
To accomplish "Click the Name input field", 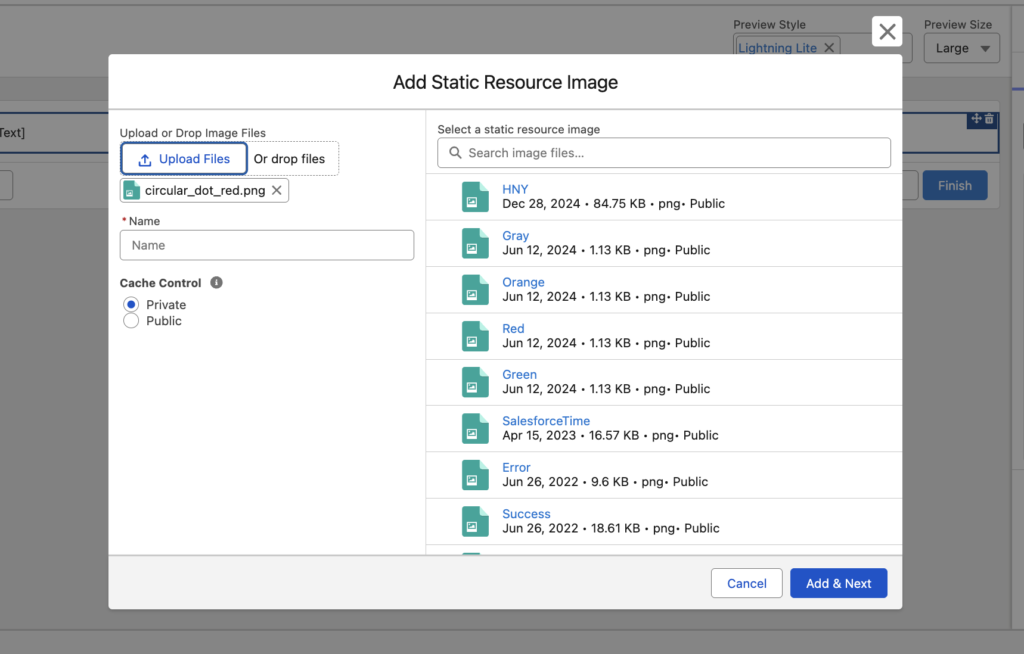I will pos(266,245).
